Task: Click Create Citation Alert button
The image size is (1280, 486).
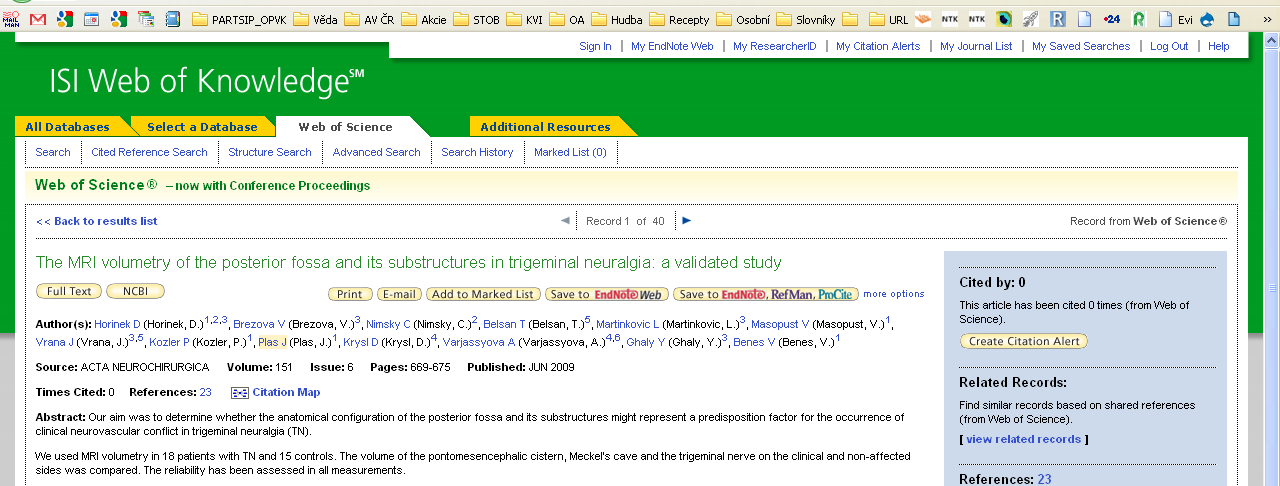Action: [1023, 341]
